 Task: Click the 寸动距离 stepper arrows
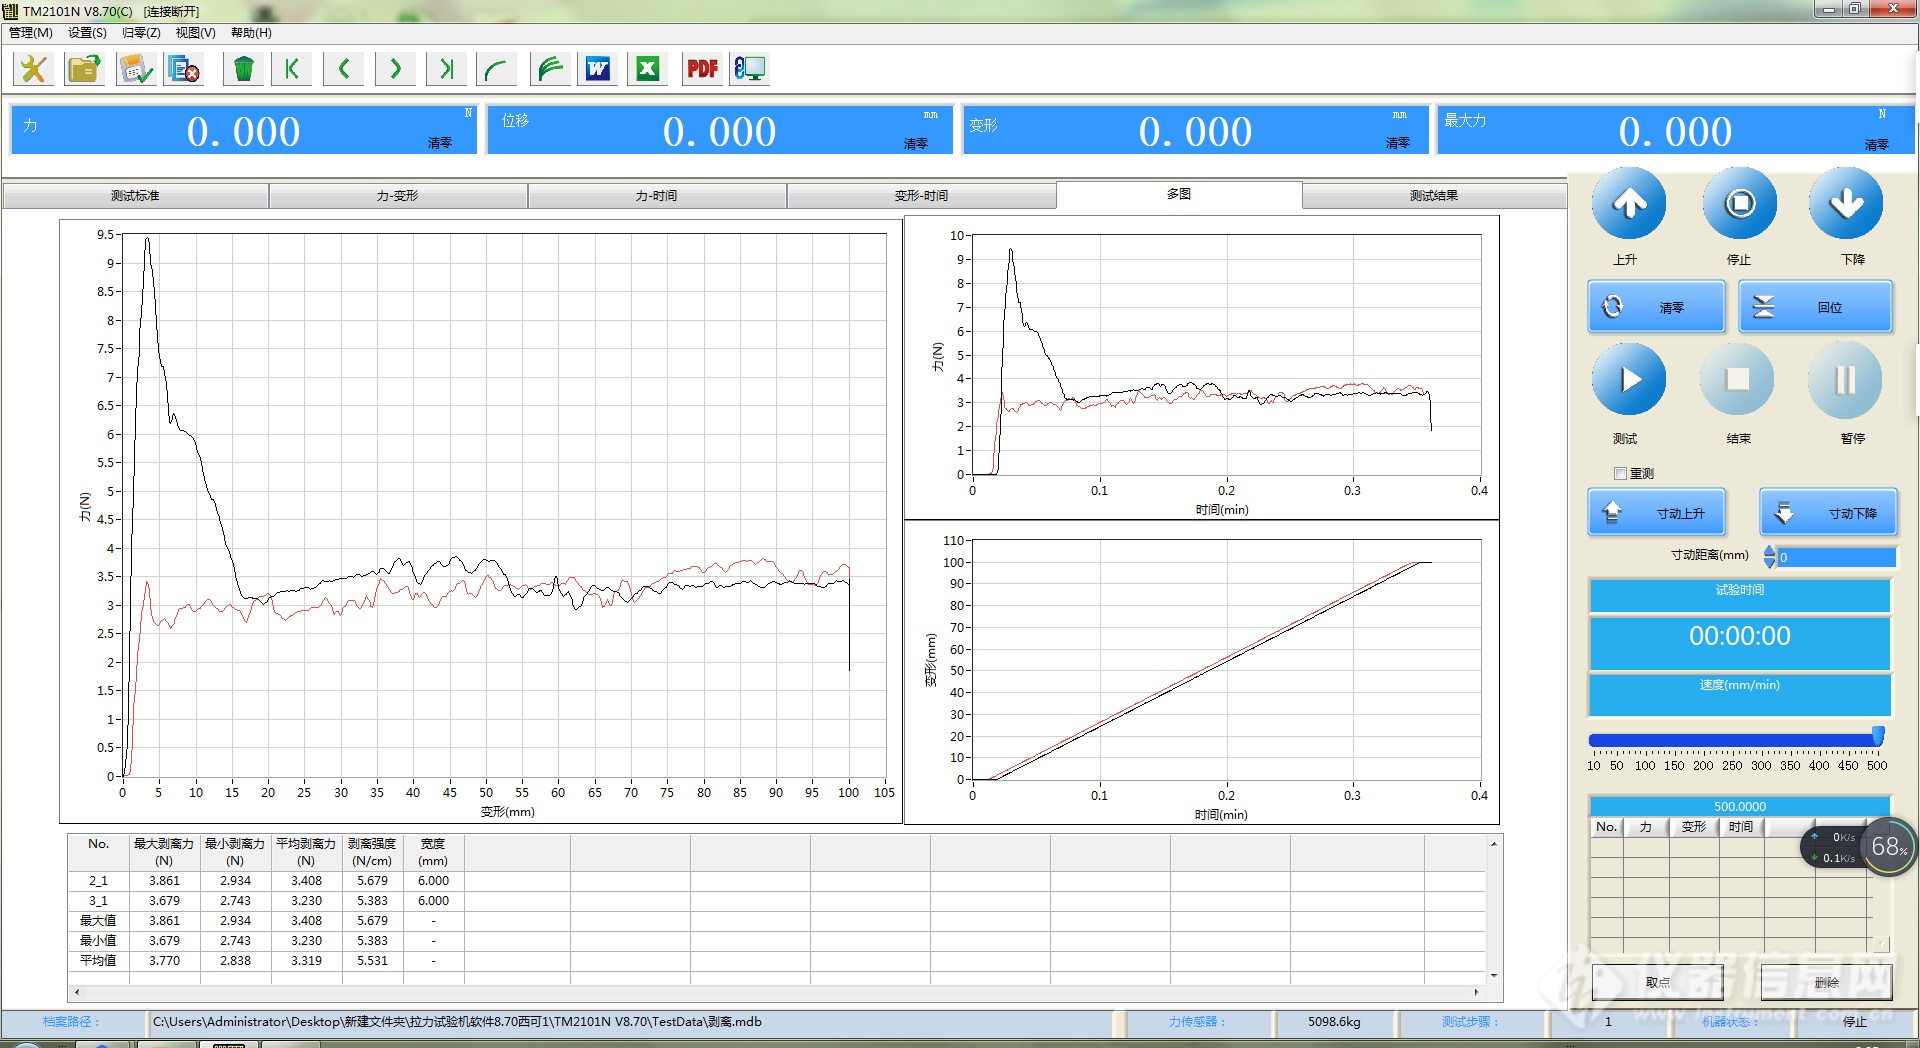[1769, 557]
